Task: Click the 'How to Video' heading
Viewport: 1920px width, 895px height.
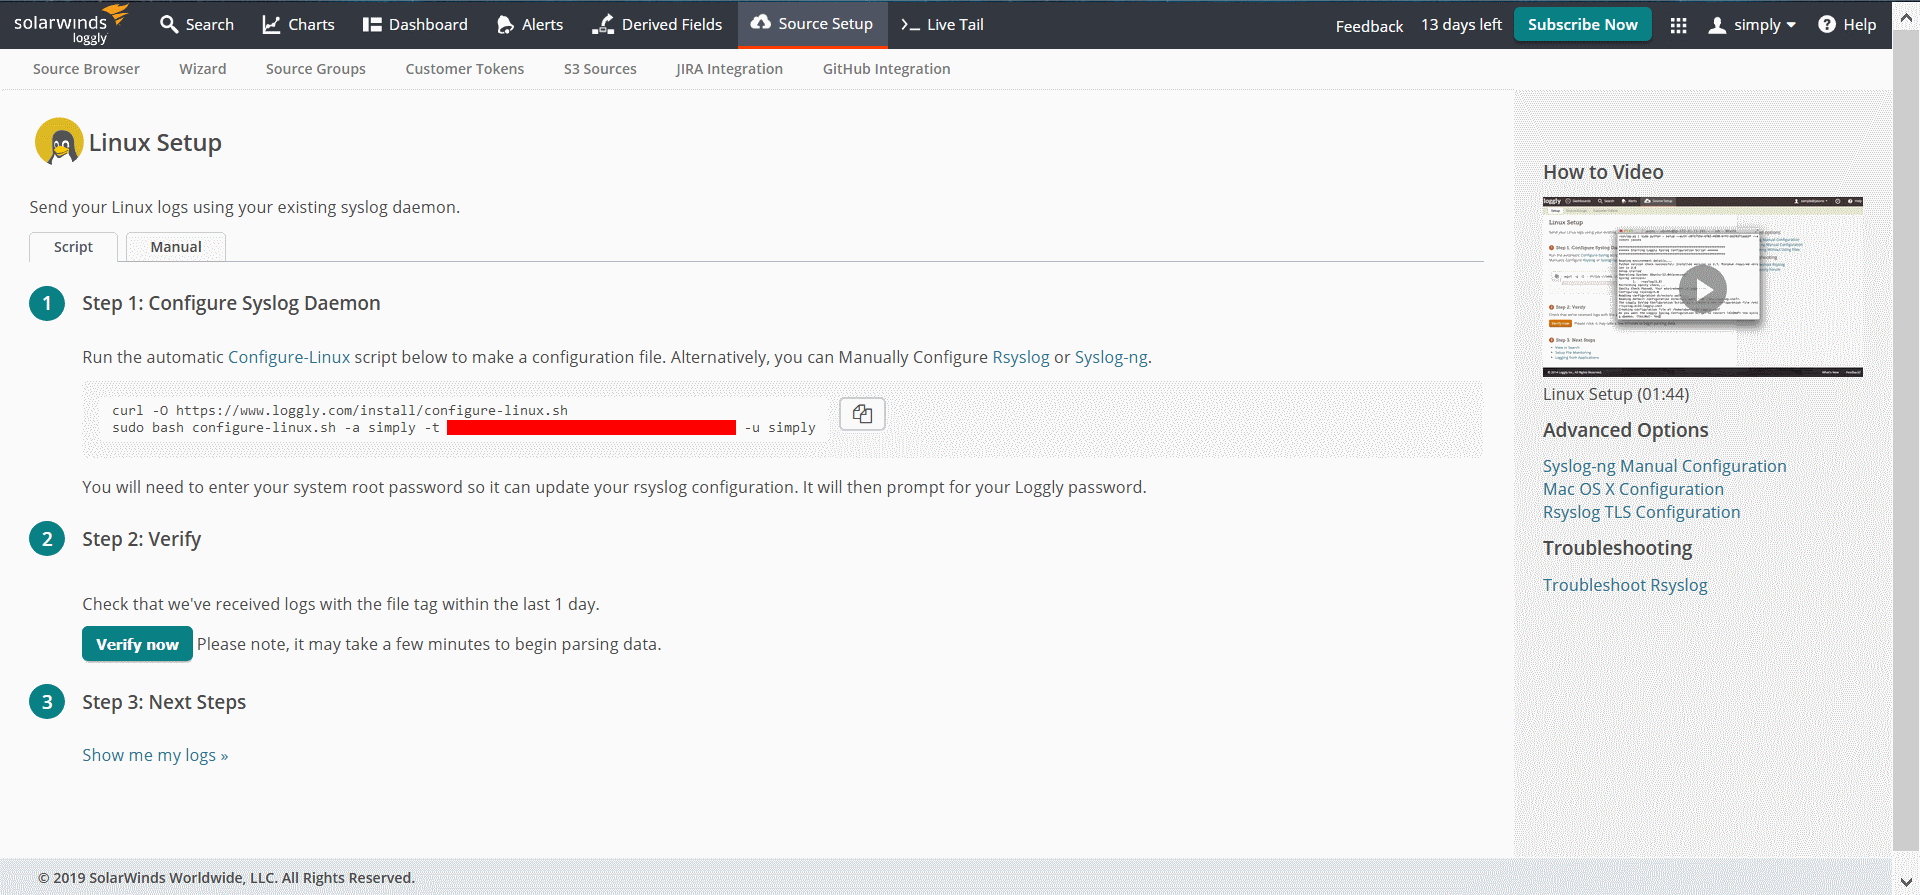Action: 1603,172
